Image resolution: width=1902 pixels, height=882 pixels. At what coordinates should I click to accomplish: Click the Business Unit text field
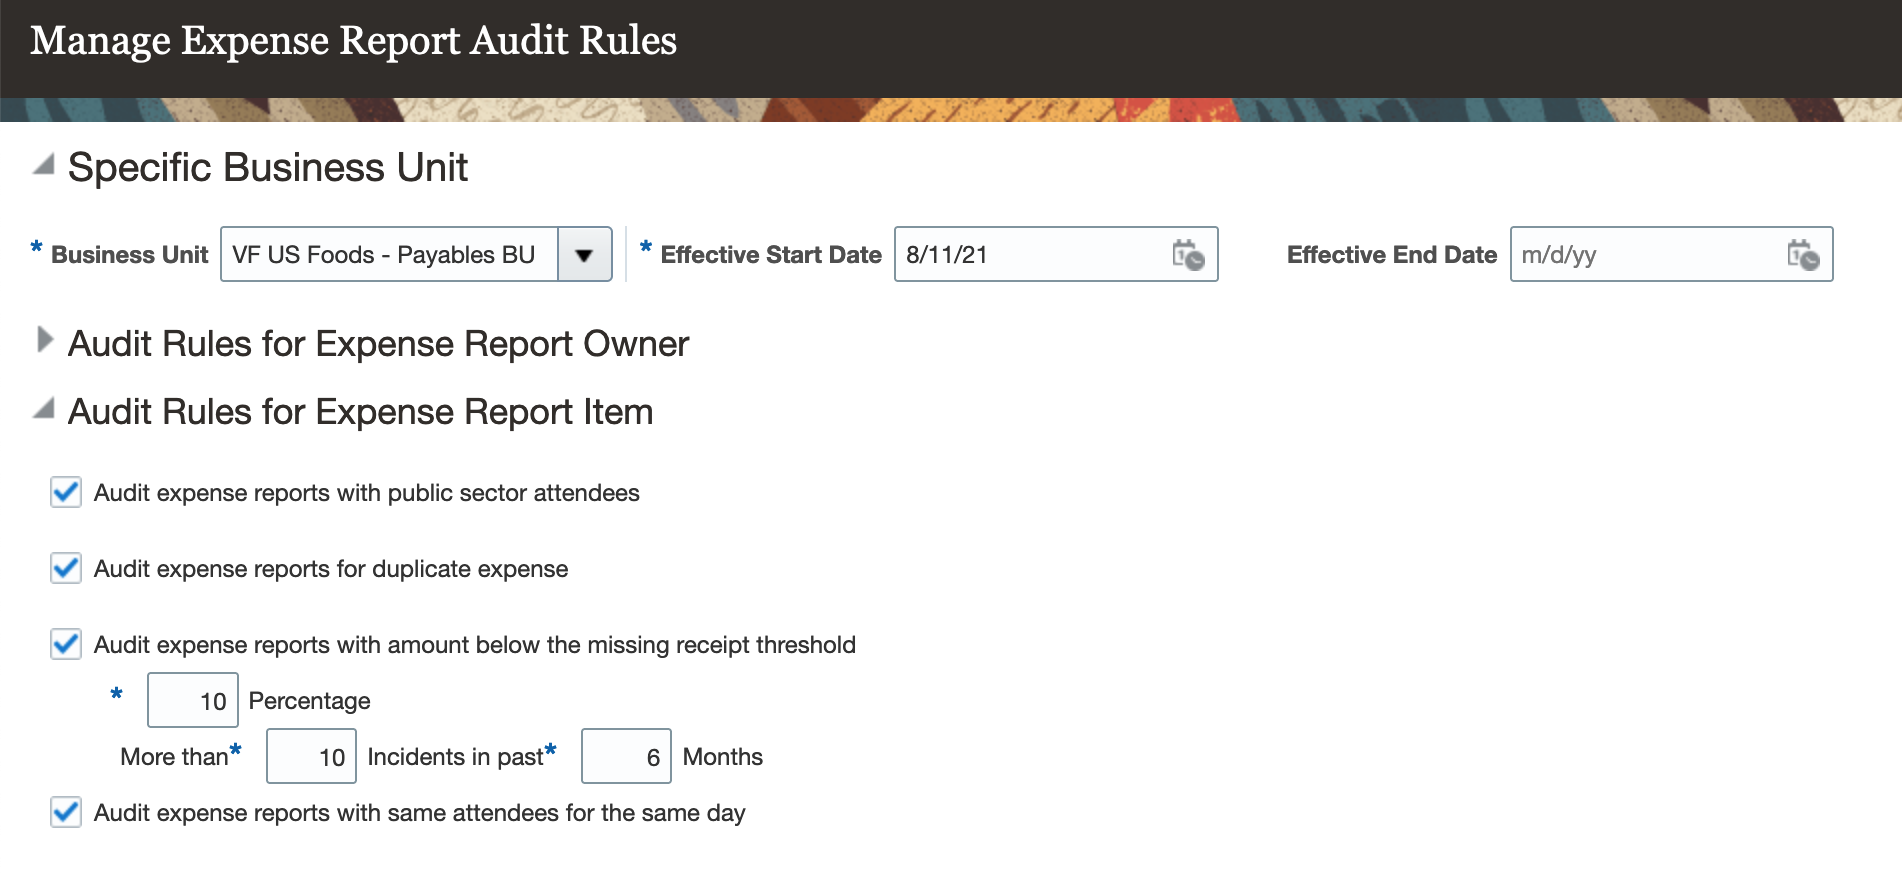(388, 255)
